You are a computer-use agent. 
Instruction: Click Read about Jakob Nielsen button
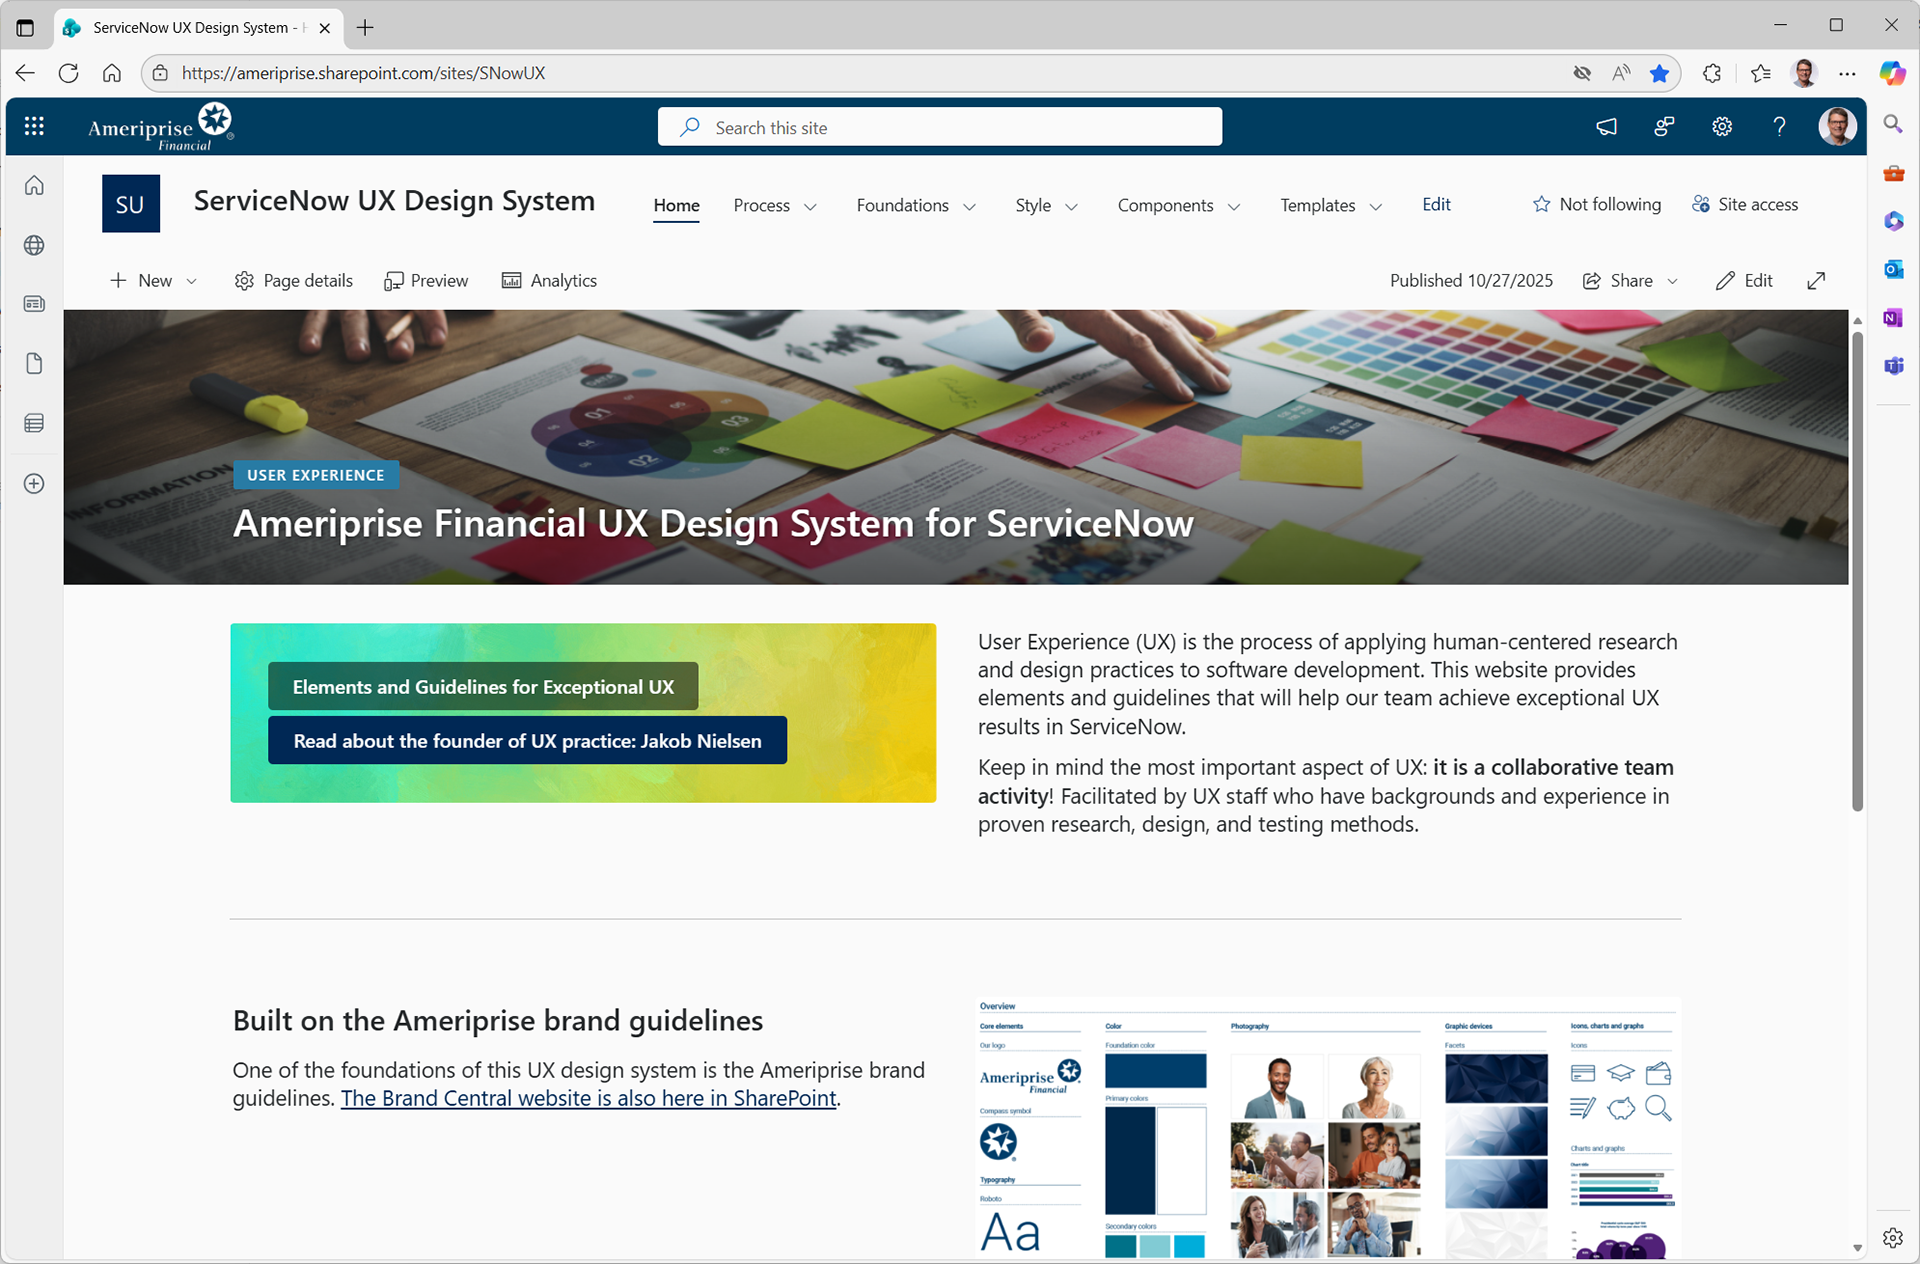(527, 741)
